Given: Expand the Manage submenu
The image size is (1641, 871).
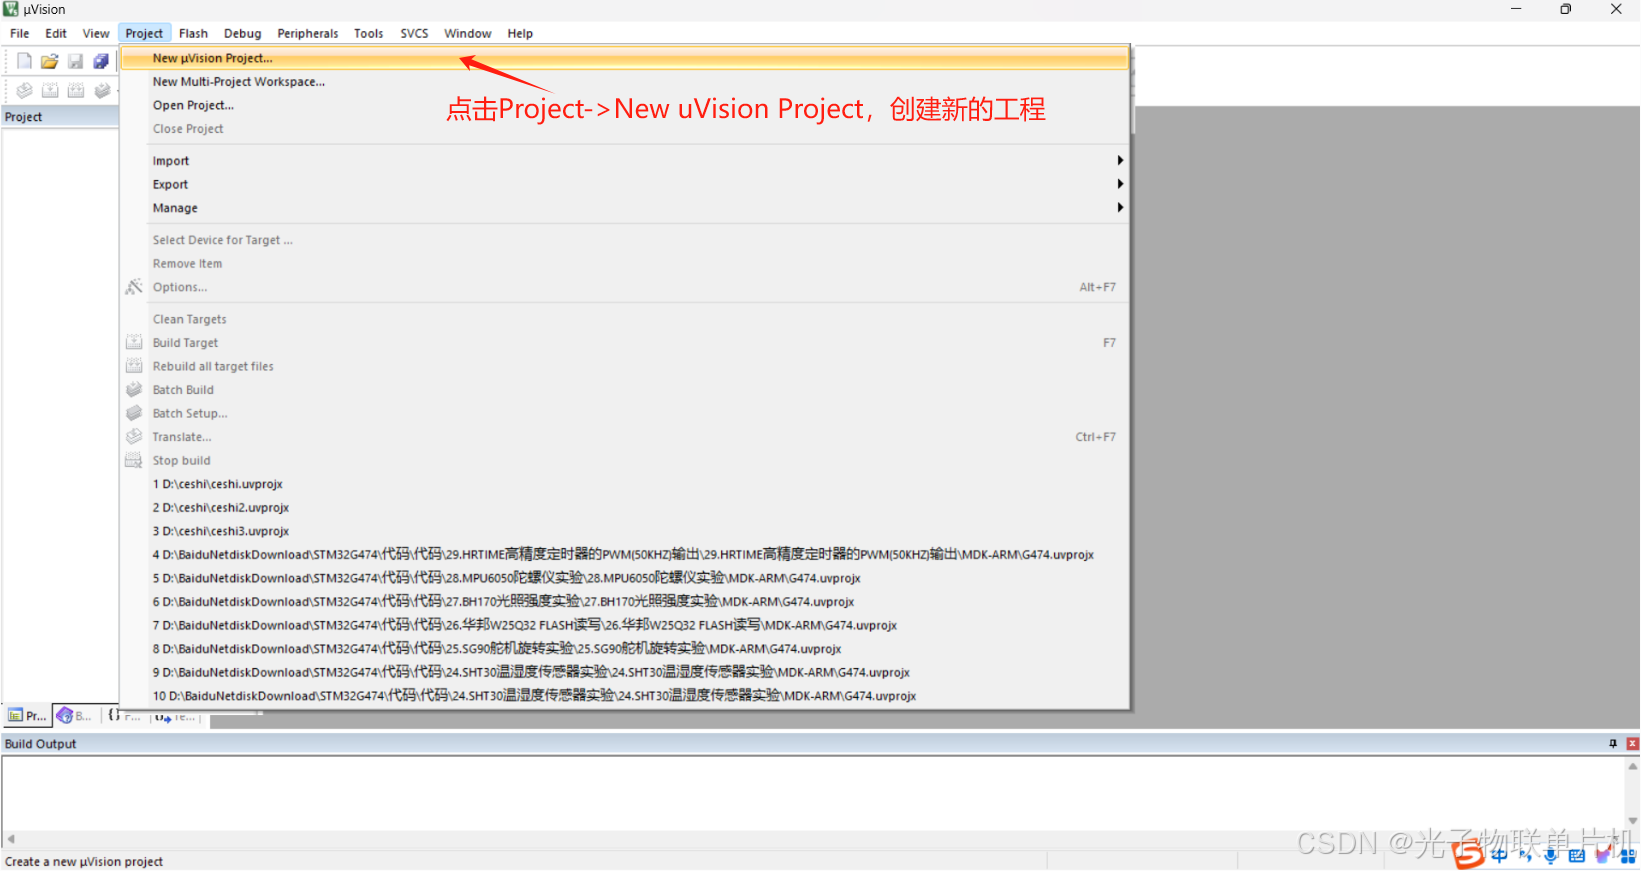Looking at the screenshot, I should point(625,208).
